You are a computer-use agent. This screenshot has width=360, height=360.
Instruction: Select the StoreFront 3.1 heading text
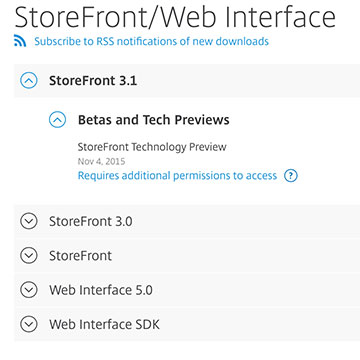[x=93, y=81]
